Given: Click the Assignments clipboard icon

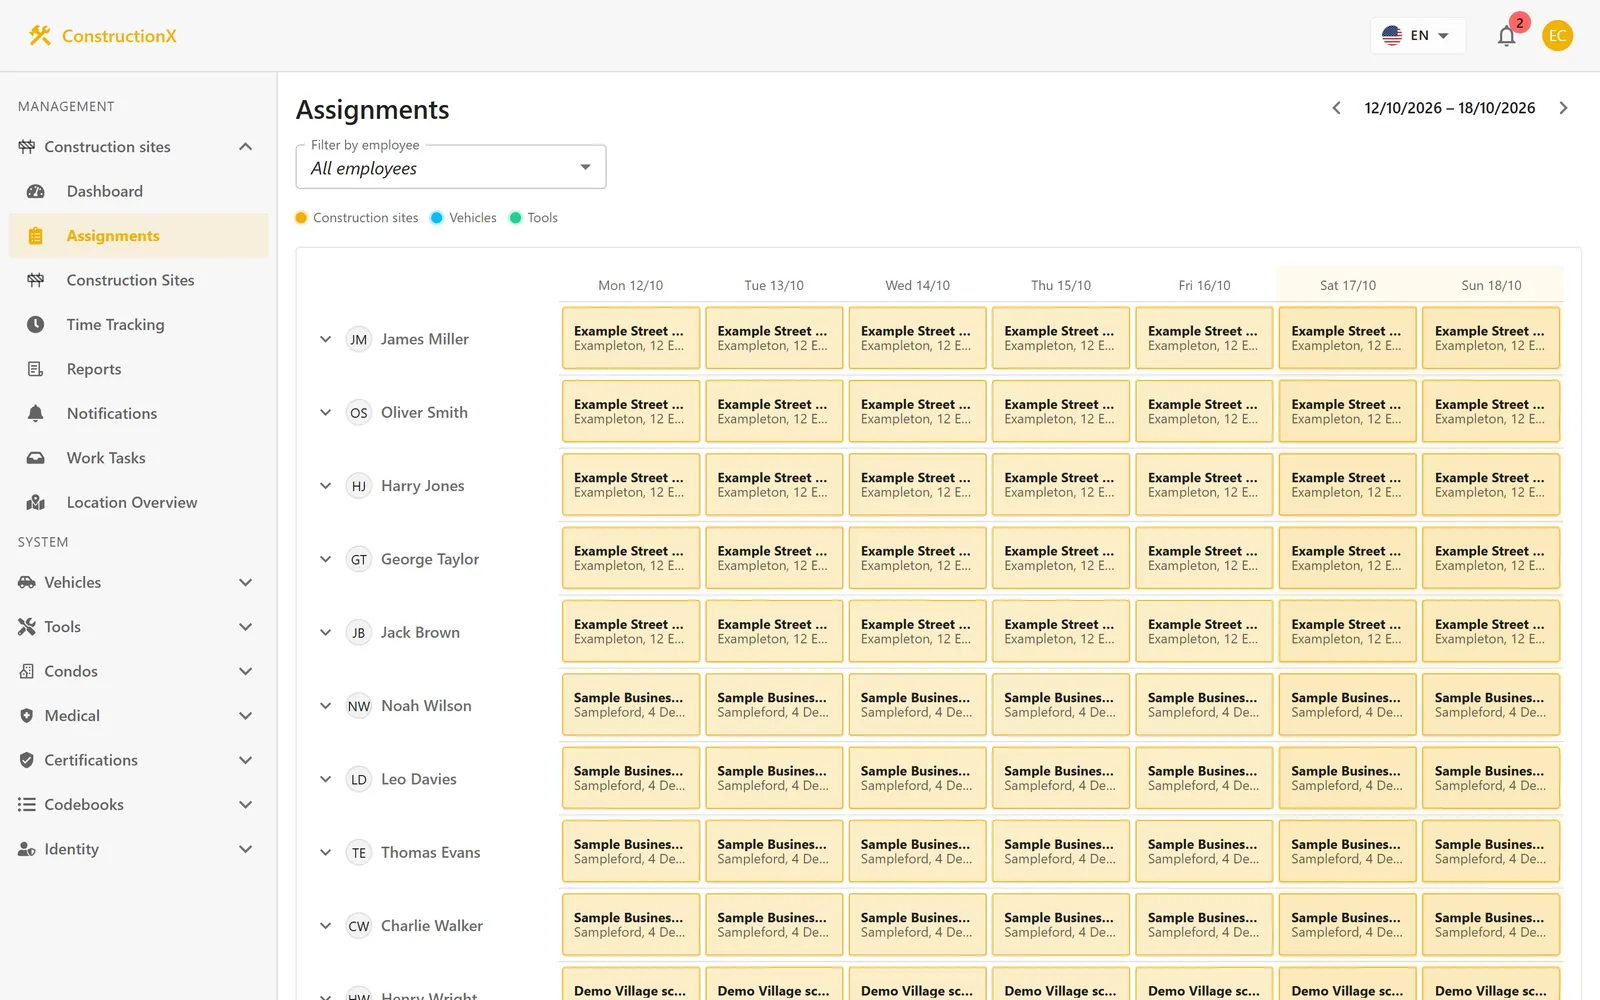Looking at the screenshot, I should coord(36,236).
